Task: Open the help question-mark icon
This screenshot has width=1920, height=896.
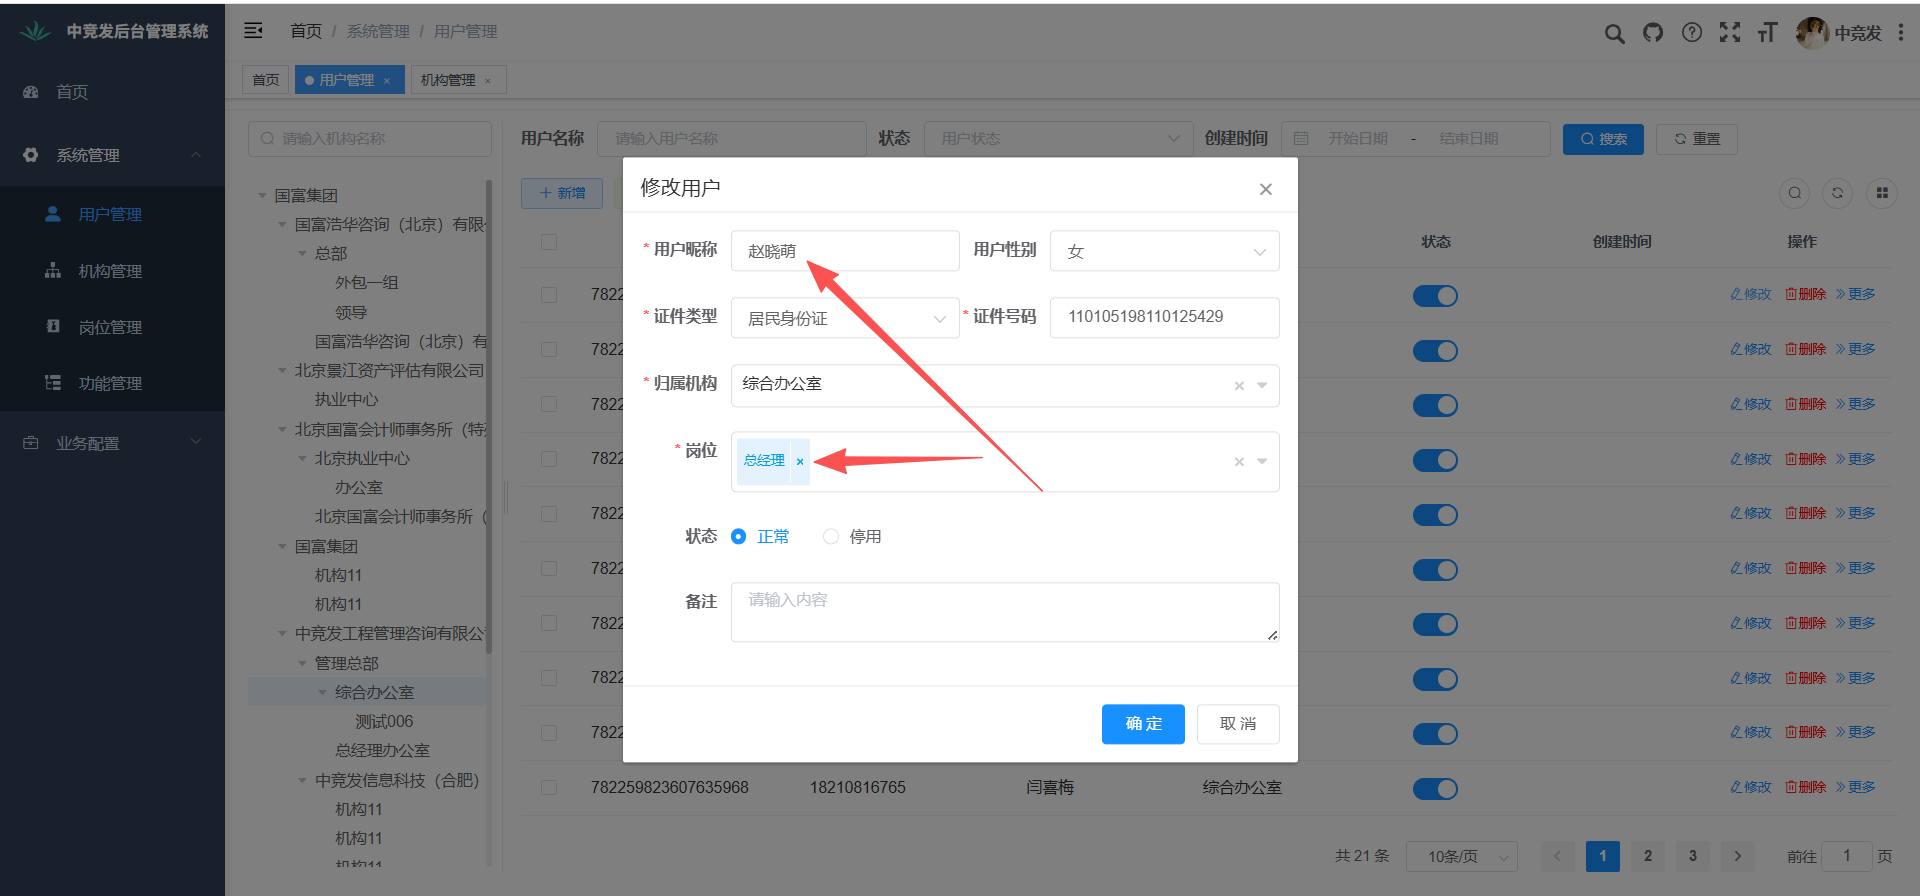Action: pos(1692,33)
